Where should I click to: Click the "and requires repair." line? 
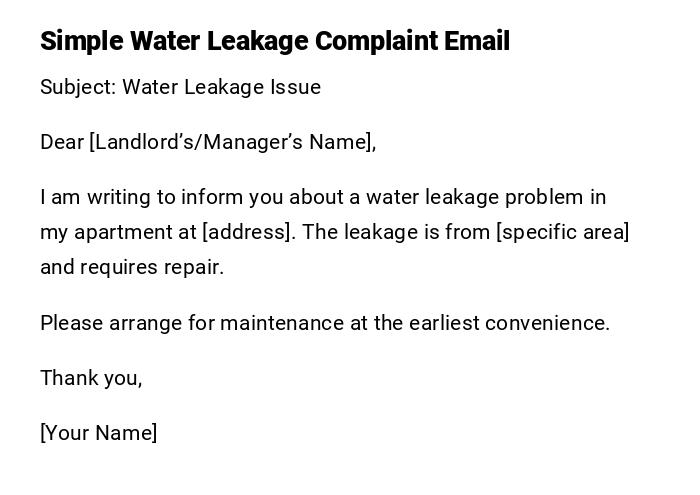tap(132, 267)
